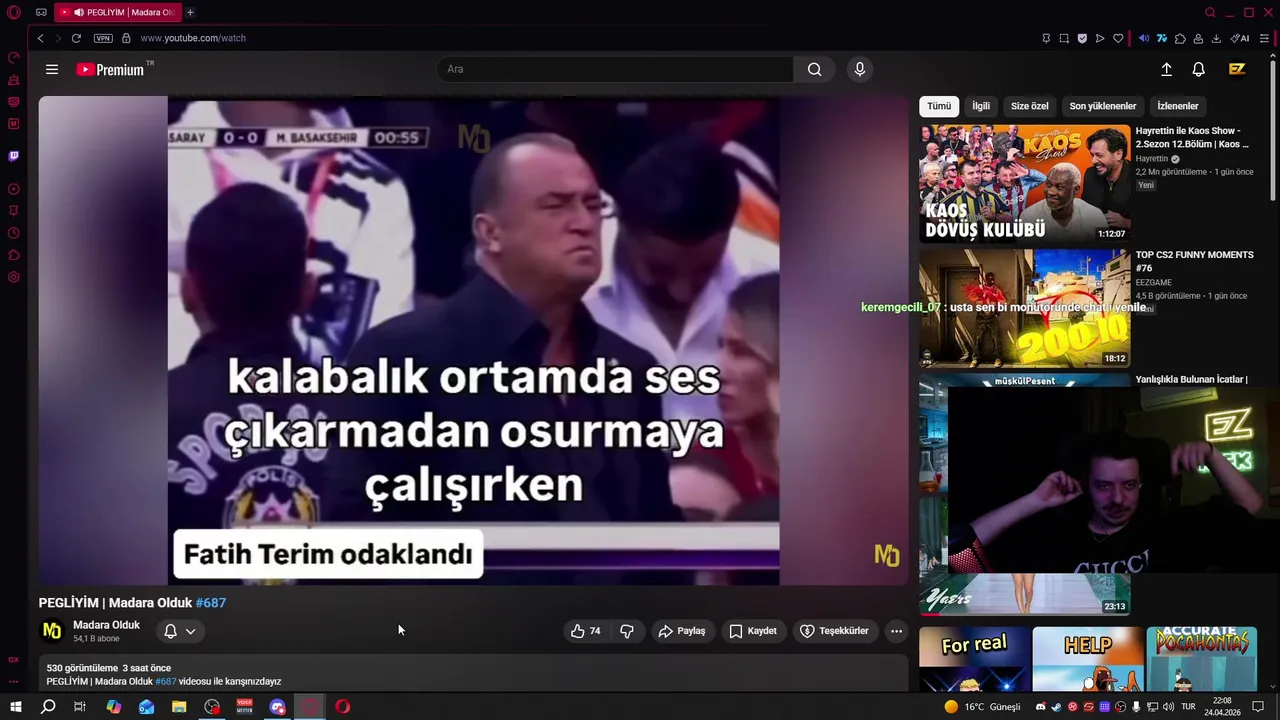The width and height of the screenshot is (1280, 720).
Task: Open the CS2 200 IQ video thumbnail
Action: tap(1025, 308)
